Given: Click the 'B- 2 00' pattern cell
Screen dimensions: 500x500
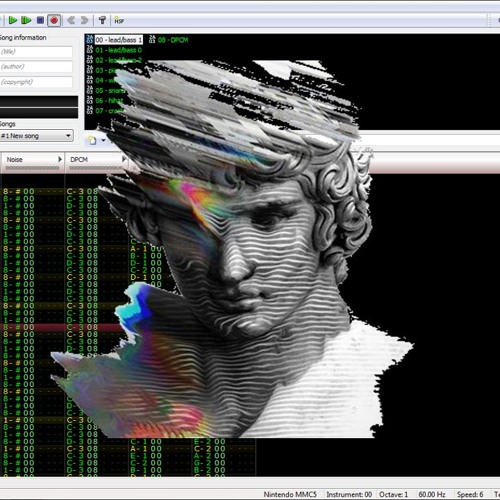Looking at the screenshot, I should click(210, 470).
